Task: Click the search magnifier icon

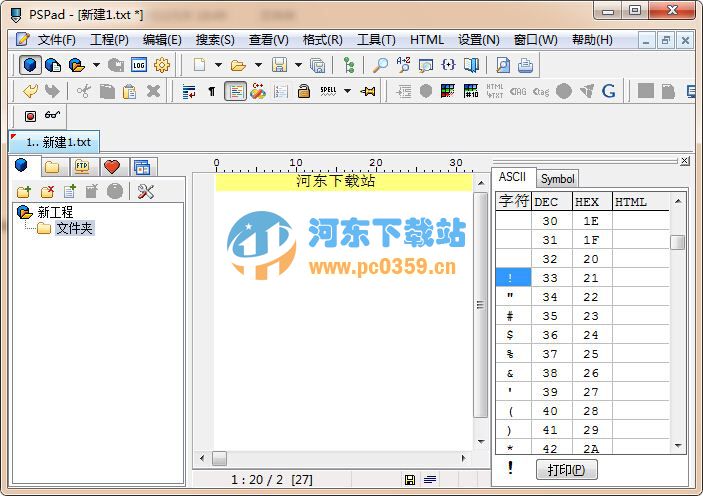Action: (x=380, y=65)
